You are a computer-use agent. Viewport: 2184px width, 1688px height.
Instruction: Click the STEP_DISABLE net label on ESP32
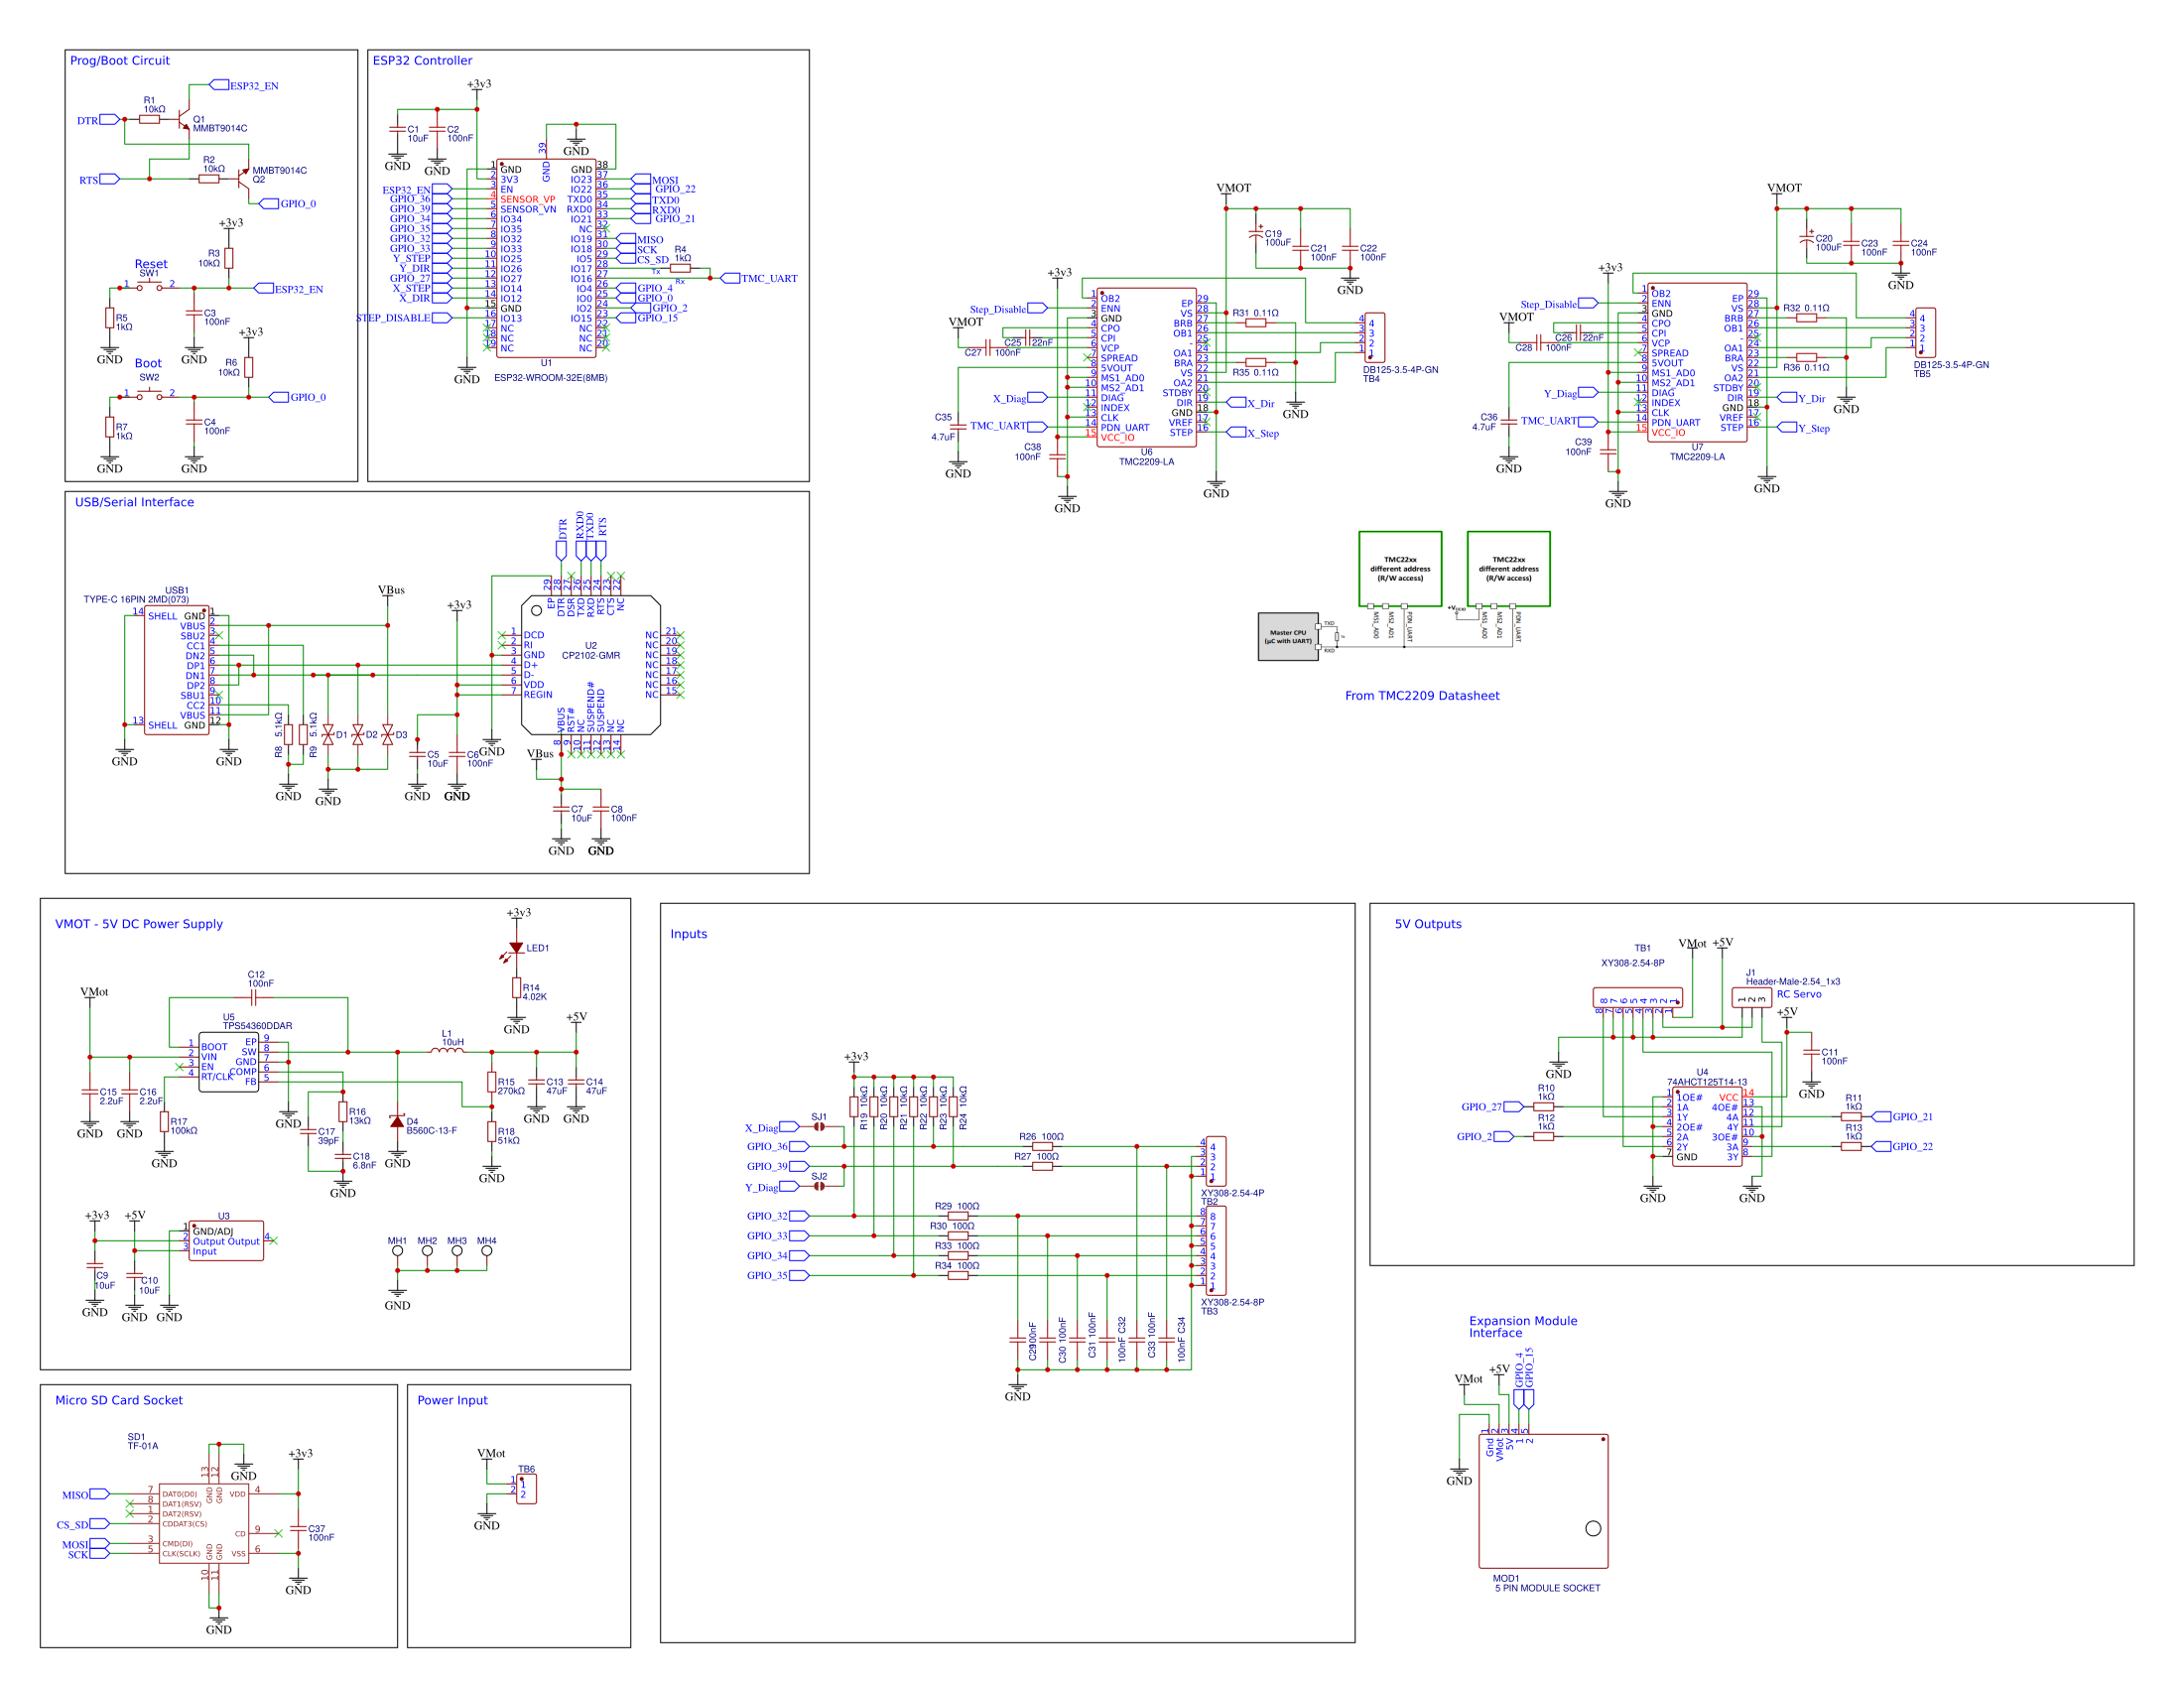[393, 318]
